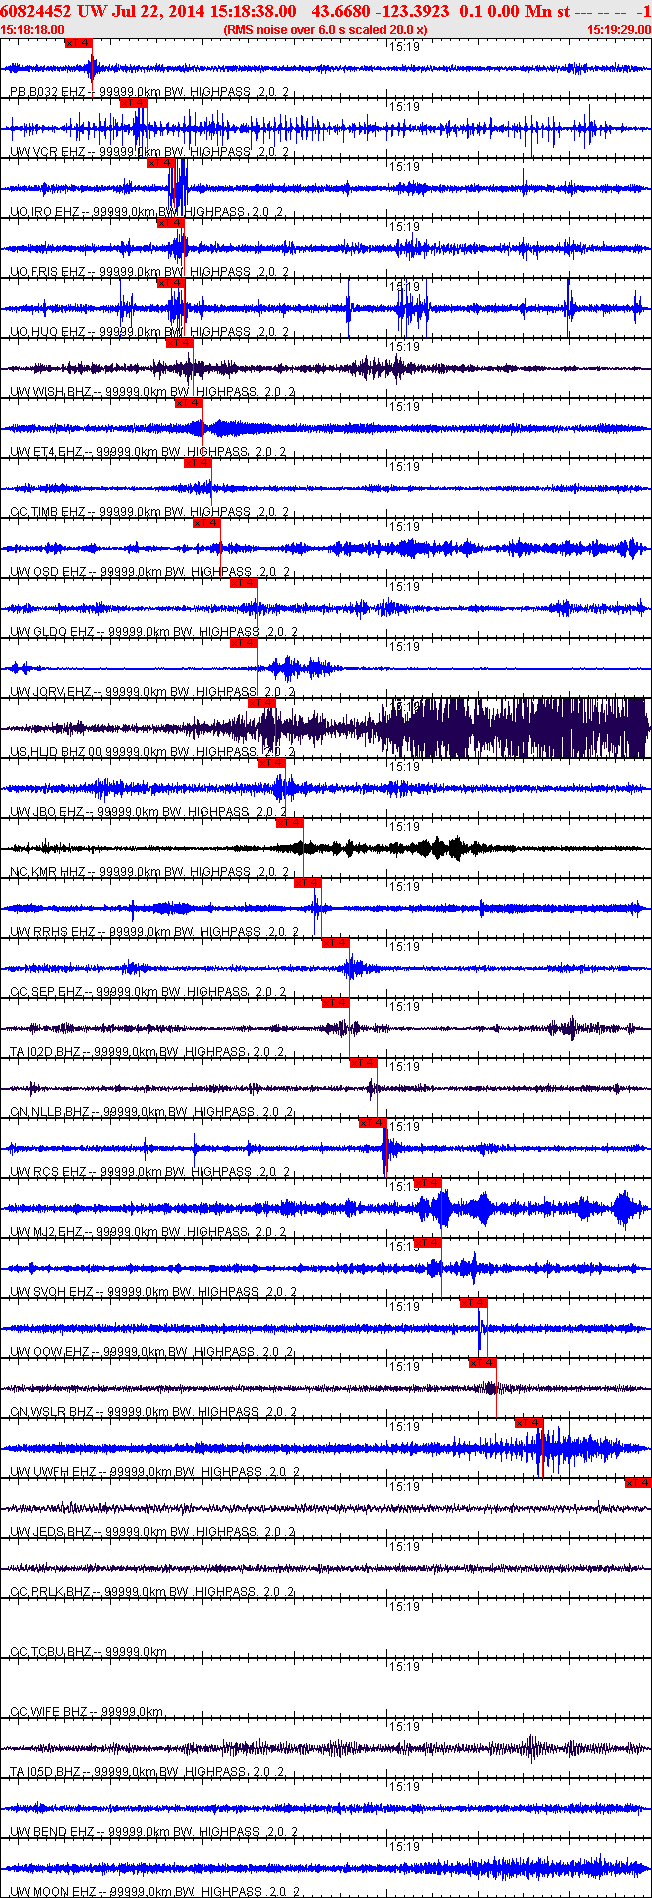Click the event header '60824452 UW Jul 22, 2014'
This screenshot has height=1898, width=652.
pos(102,11)
